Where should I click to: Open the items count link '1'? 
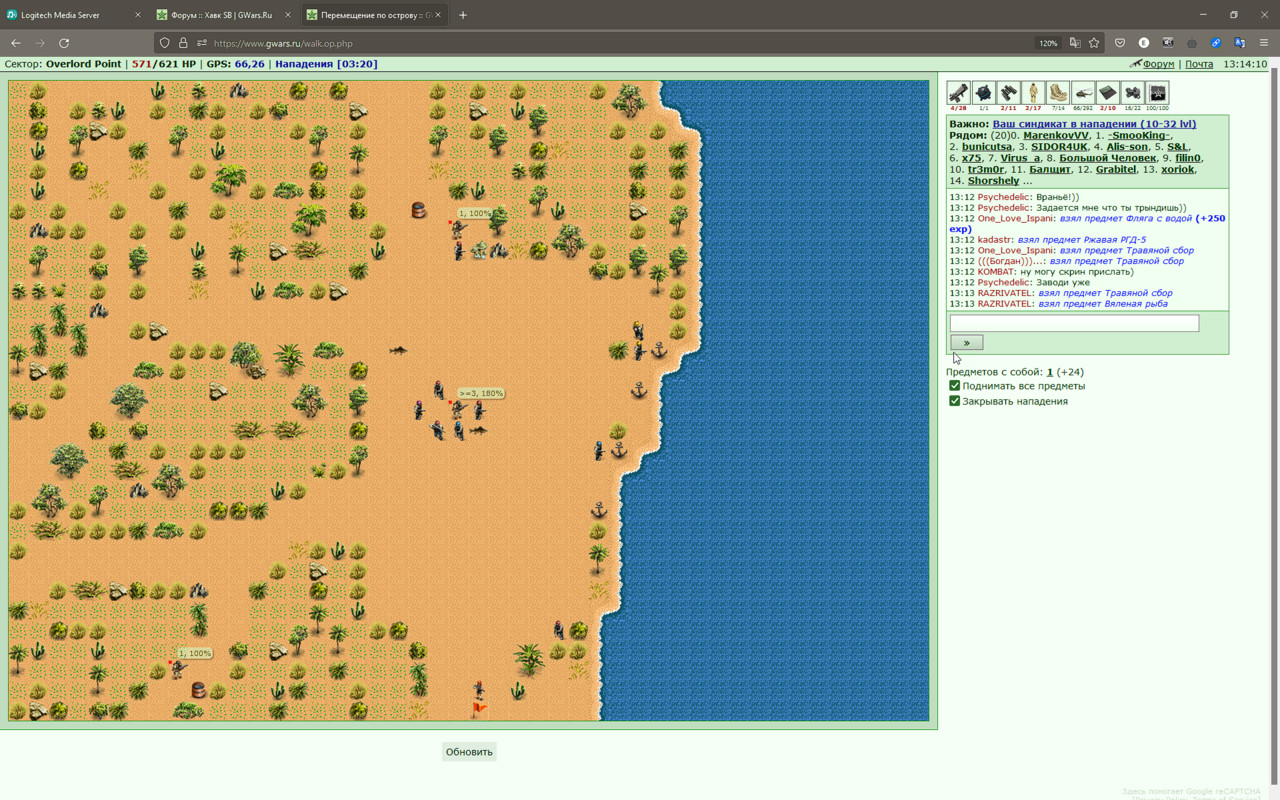click(1050, 372)
